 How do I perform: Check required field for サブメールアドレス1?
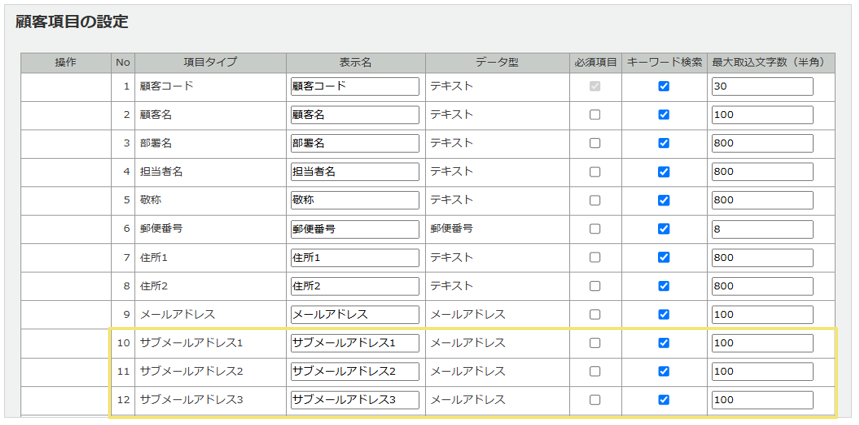click(x=595, y=343)
